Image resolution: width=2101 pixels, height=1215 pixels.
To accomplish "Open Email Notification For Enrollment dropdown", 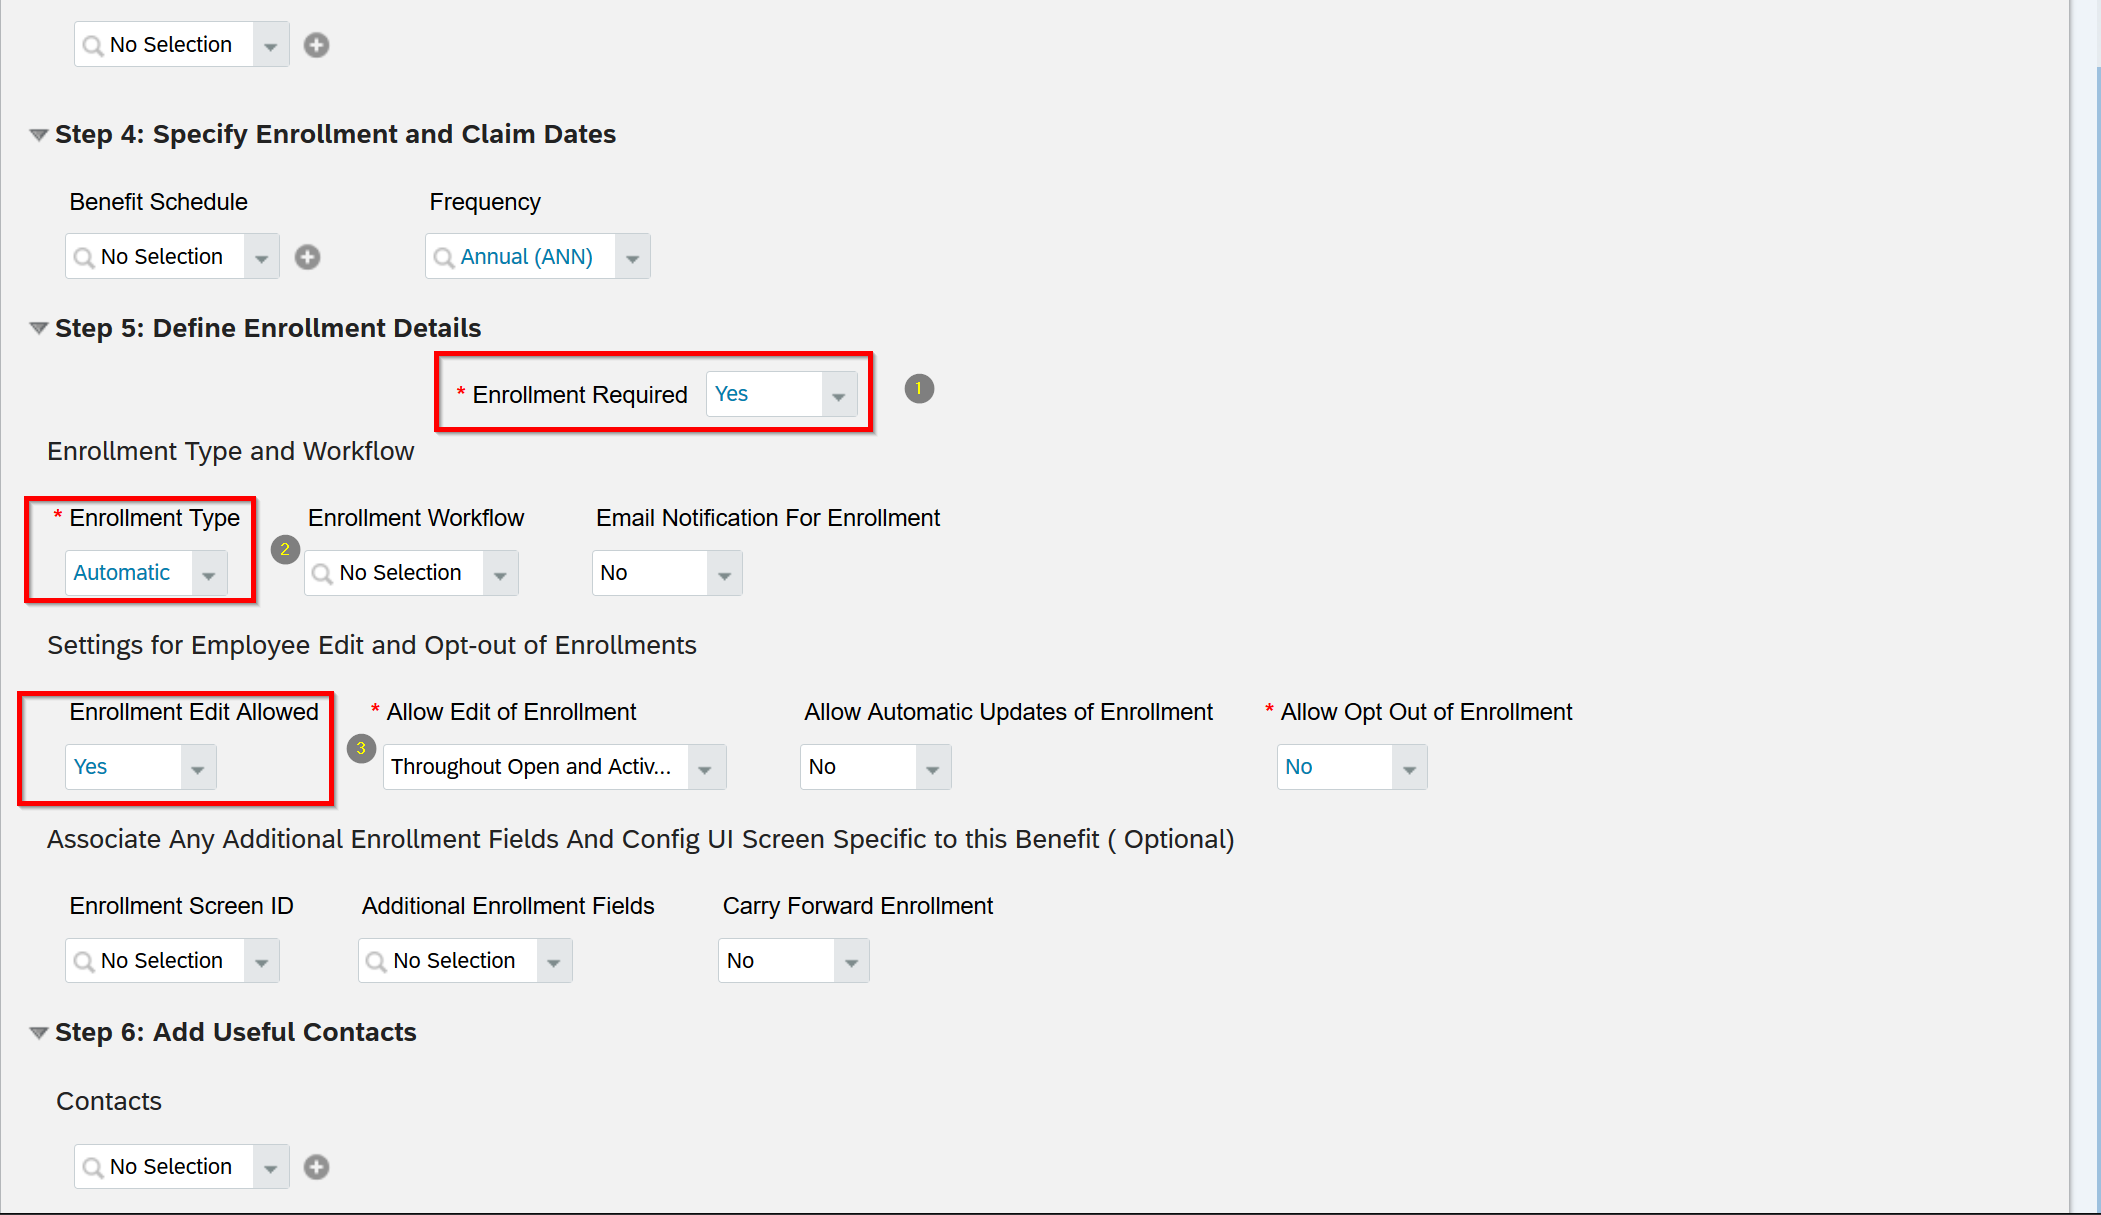I will pyautogui.click(x=724, y=573).
